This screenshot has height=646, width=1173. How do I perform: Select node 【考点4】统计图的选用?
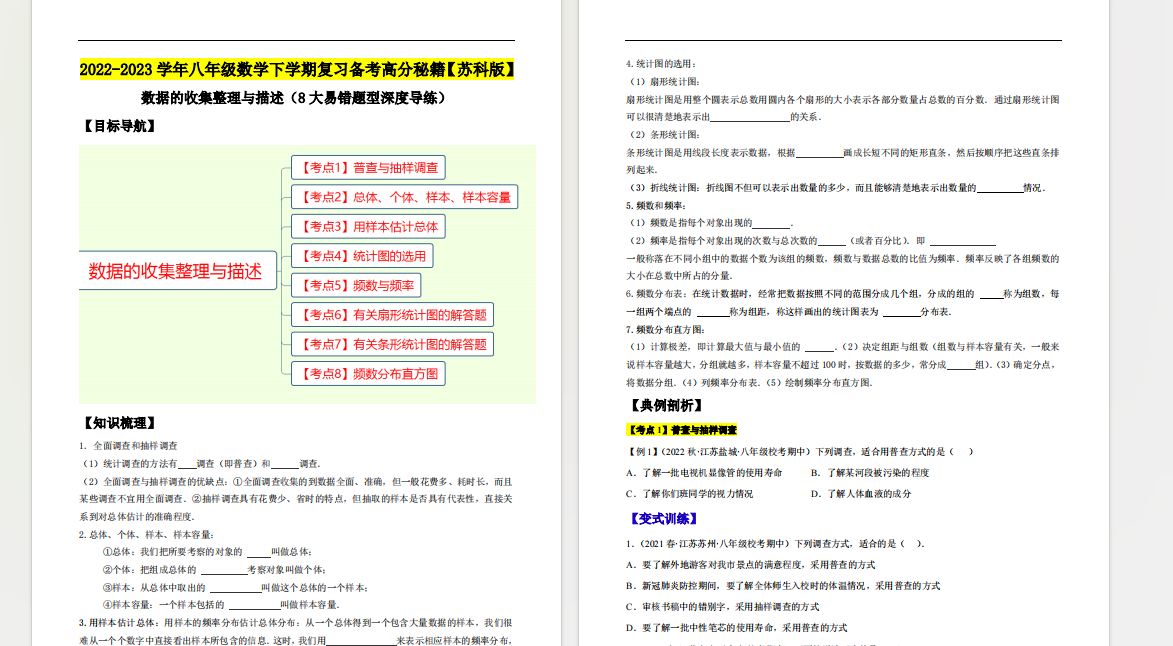pos(362,256)
